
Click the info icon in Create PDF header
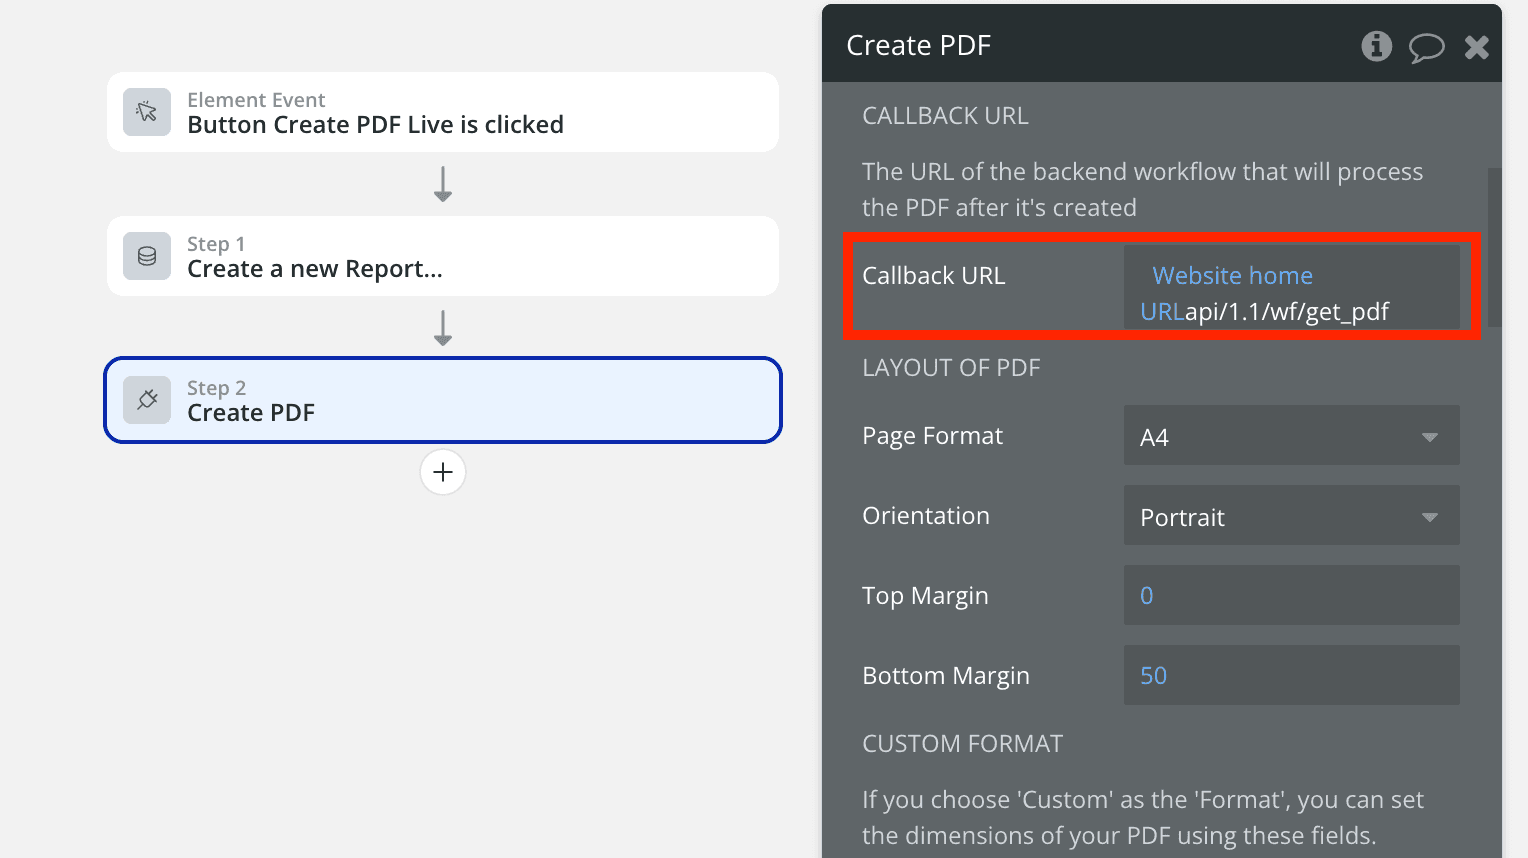(1376, 46)
